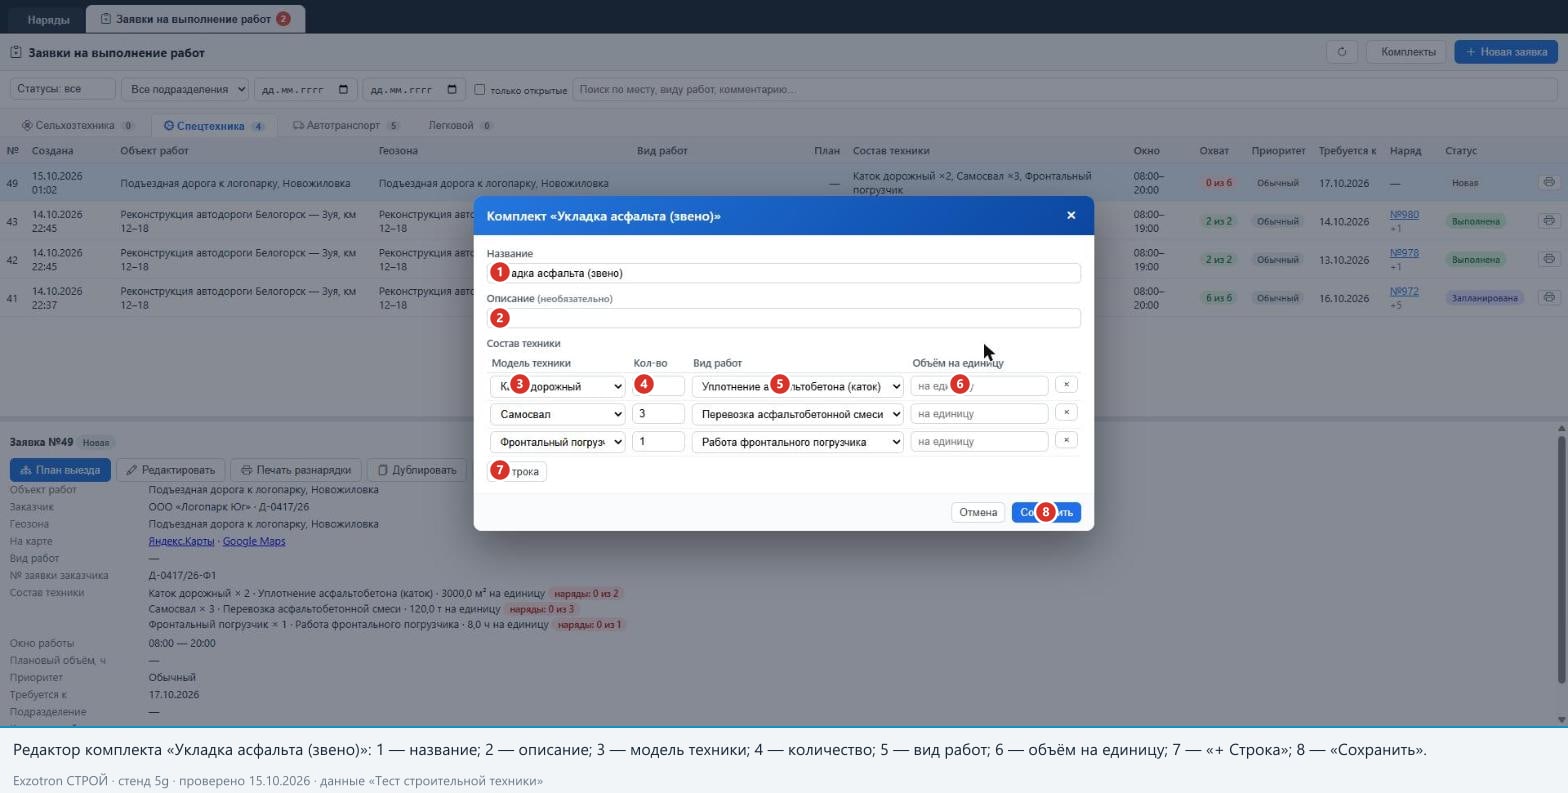Open the Уплотнение асфальтобетона (каток) work type dropdown

coord(798,386)
